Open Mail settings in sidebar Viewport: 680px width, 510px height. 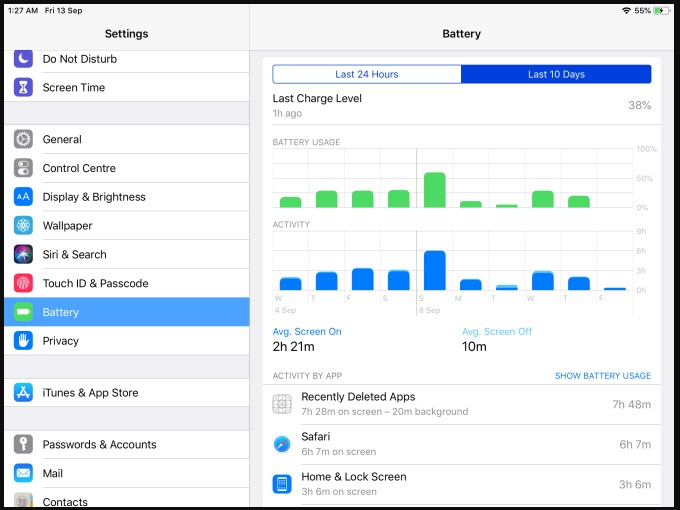click(x=52, y=473)
